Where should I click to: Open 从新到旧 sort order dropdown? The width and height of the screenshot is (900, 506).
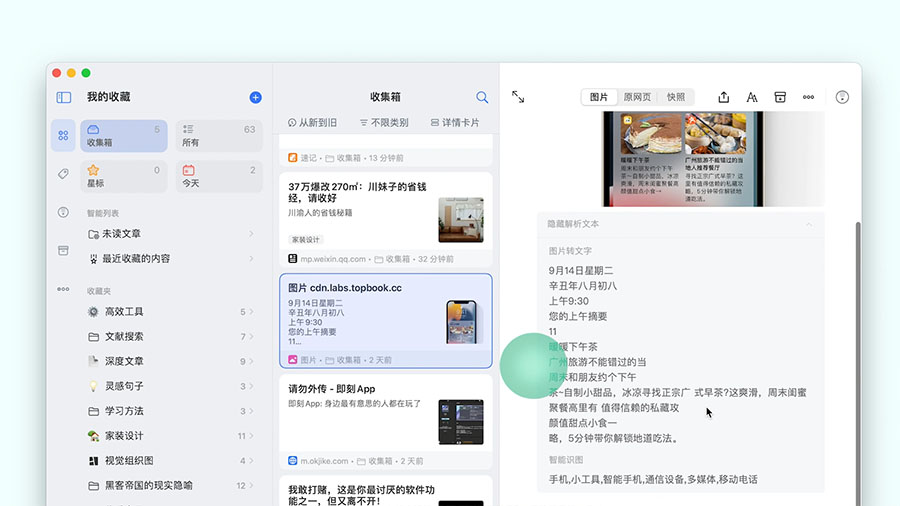coord(312,123)
